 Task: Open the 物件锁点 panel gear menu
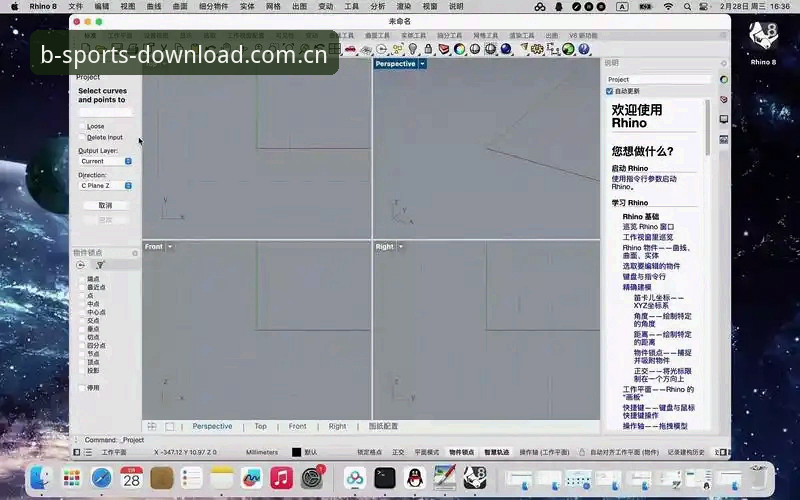[x=135, y=253]
